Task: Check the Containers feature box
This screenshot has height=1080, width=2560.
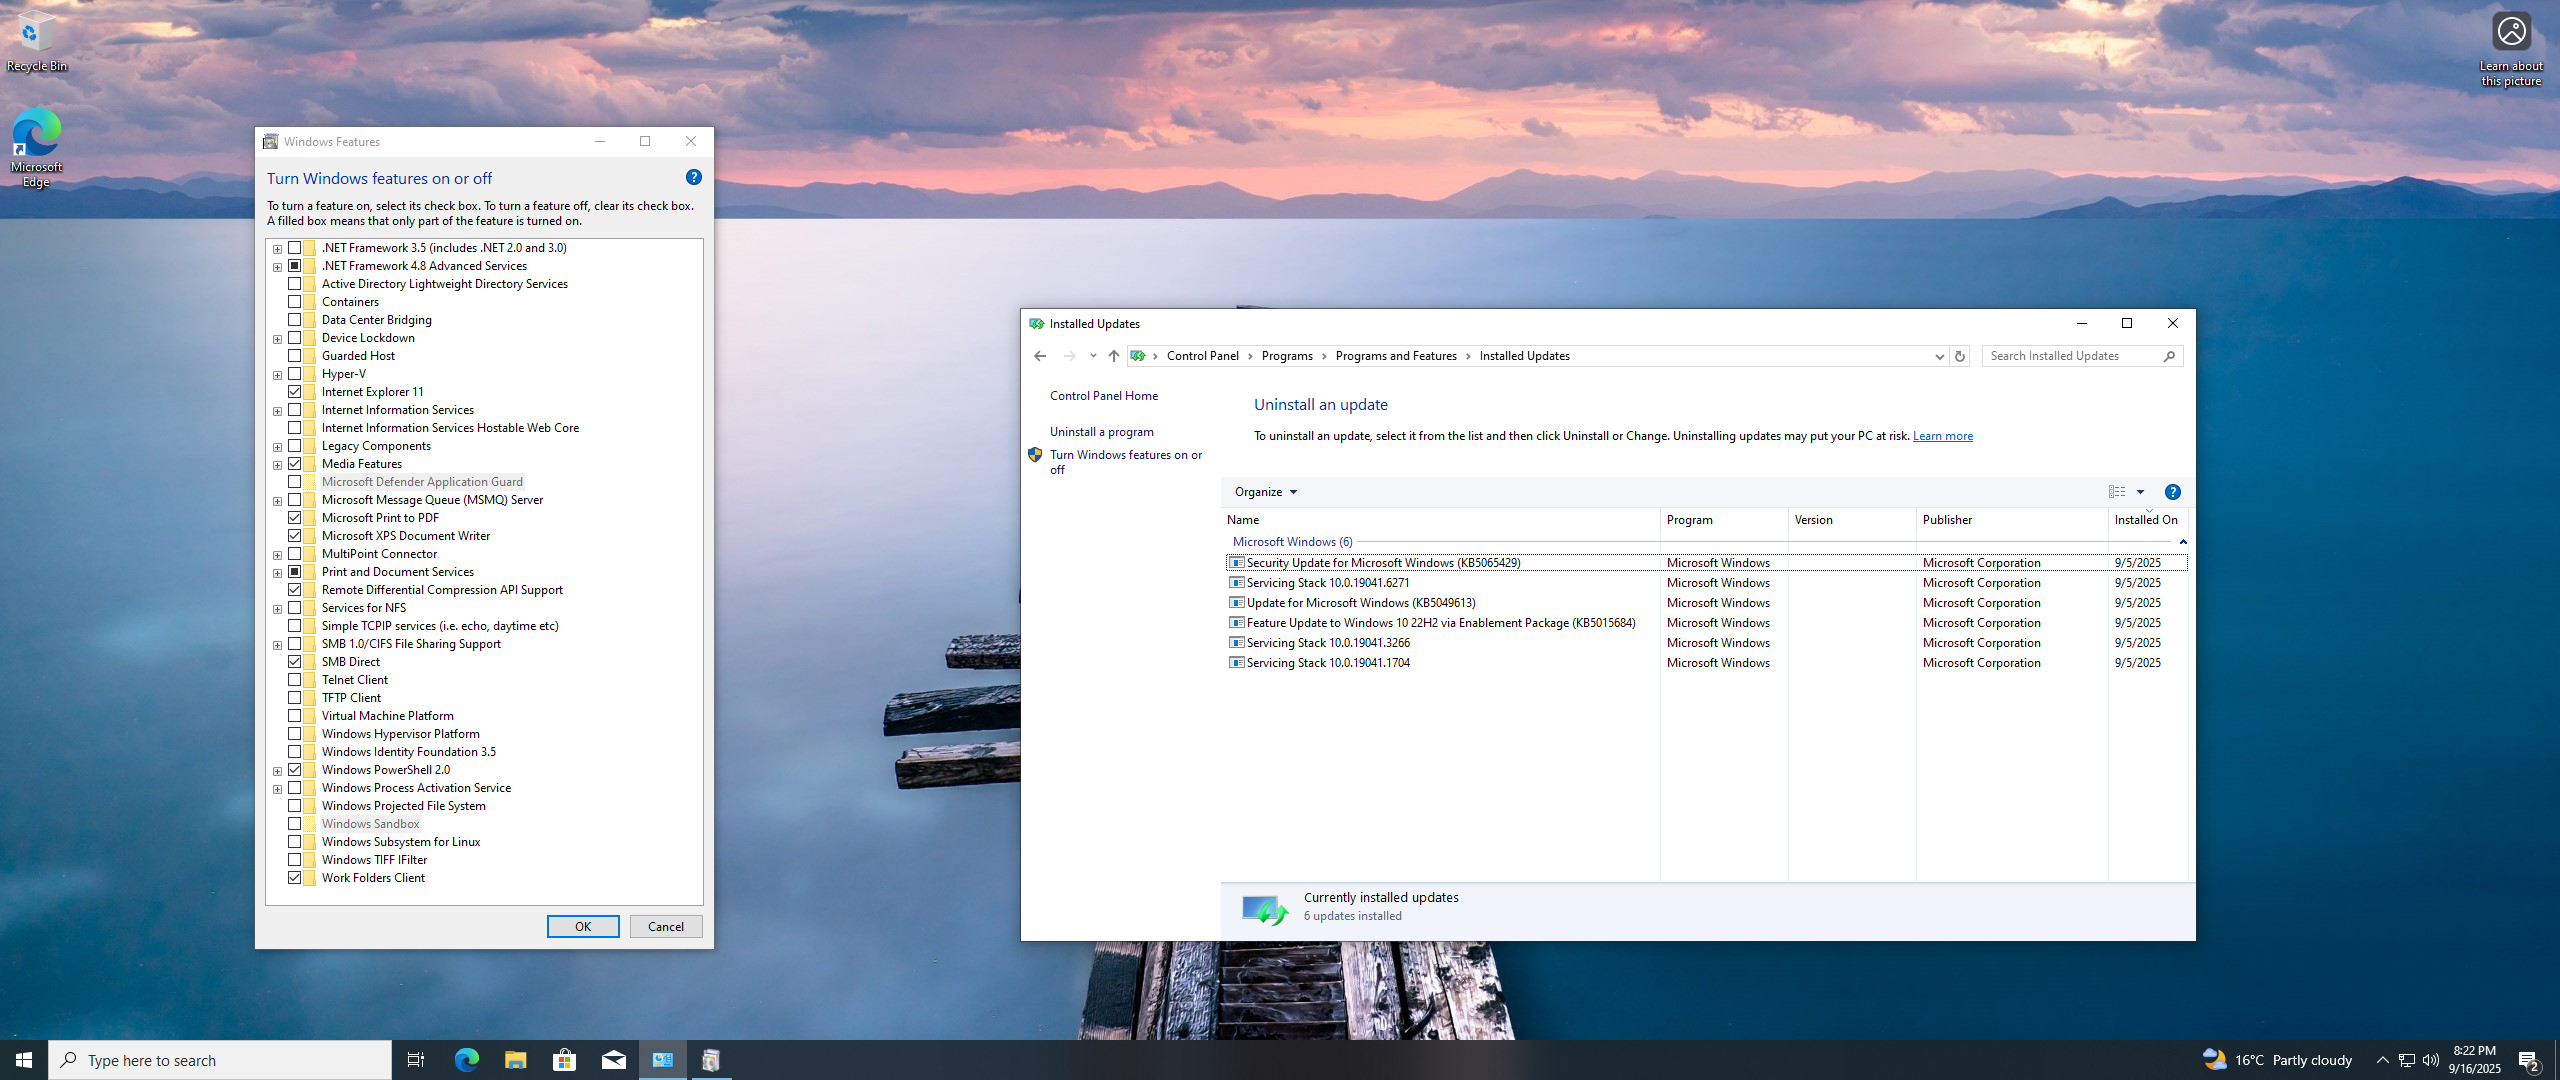Action: (294, 302)
